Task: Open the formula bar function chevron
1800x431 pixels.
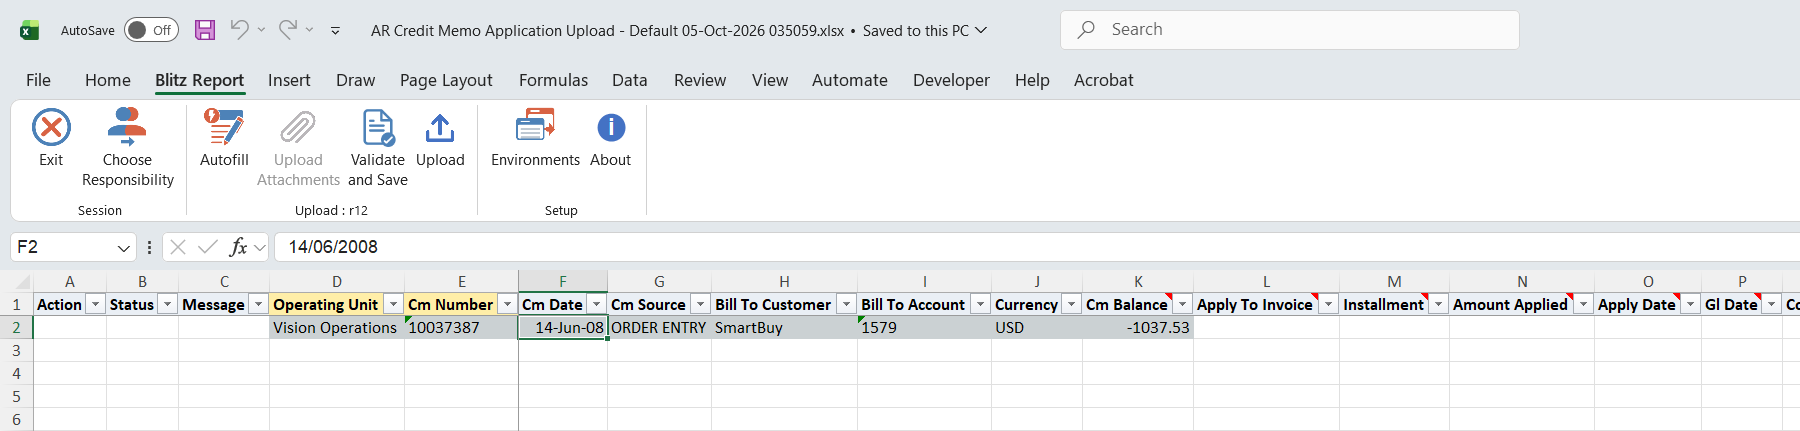Action: pyautogui.click(x=260, y=247)
